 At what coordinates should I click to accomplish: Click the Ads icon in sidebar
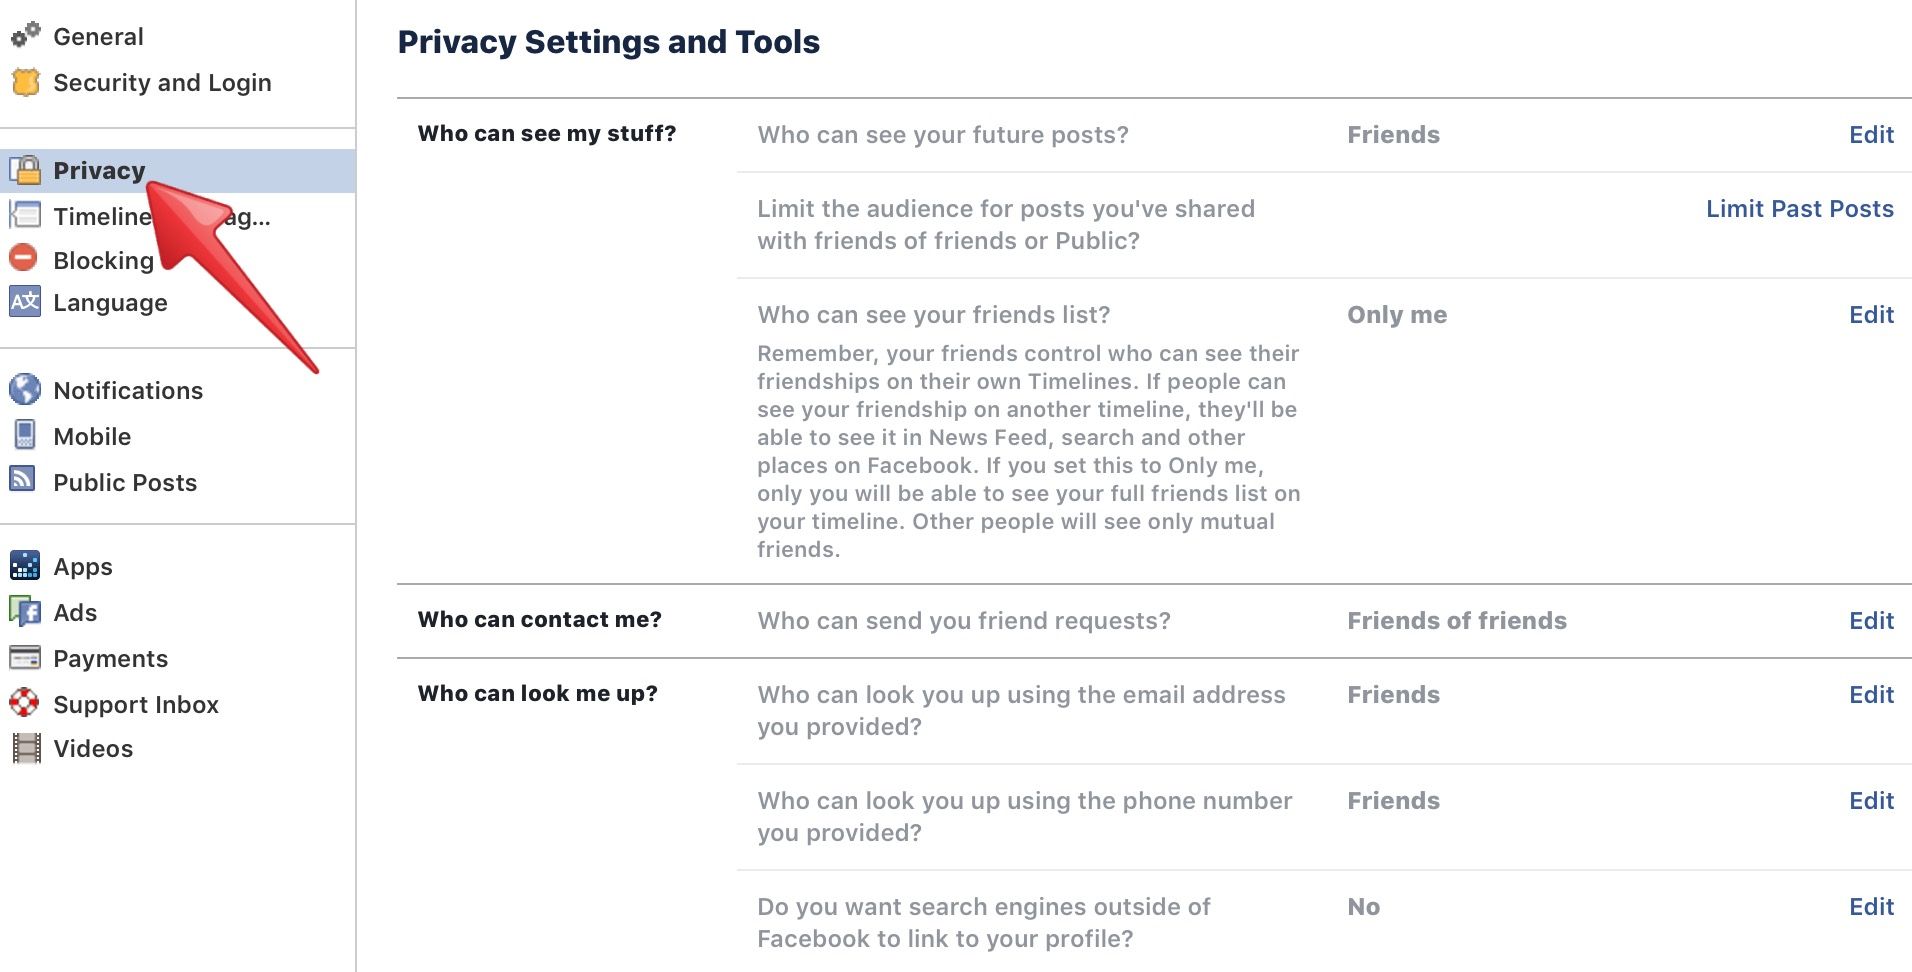click(x=25, y=611)
